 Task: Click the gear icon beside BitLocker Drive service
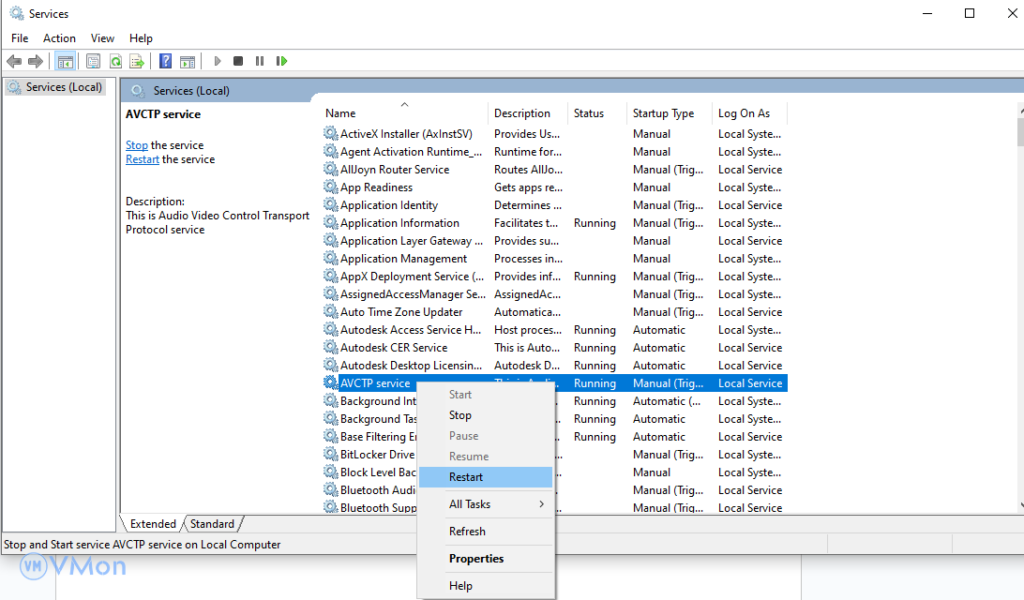[330, 454]
